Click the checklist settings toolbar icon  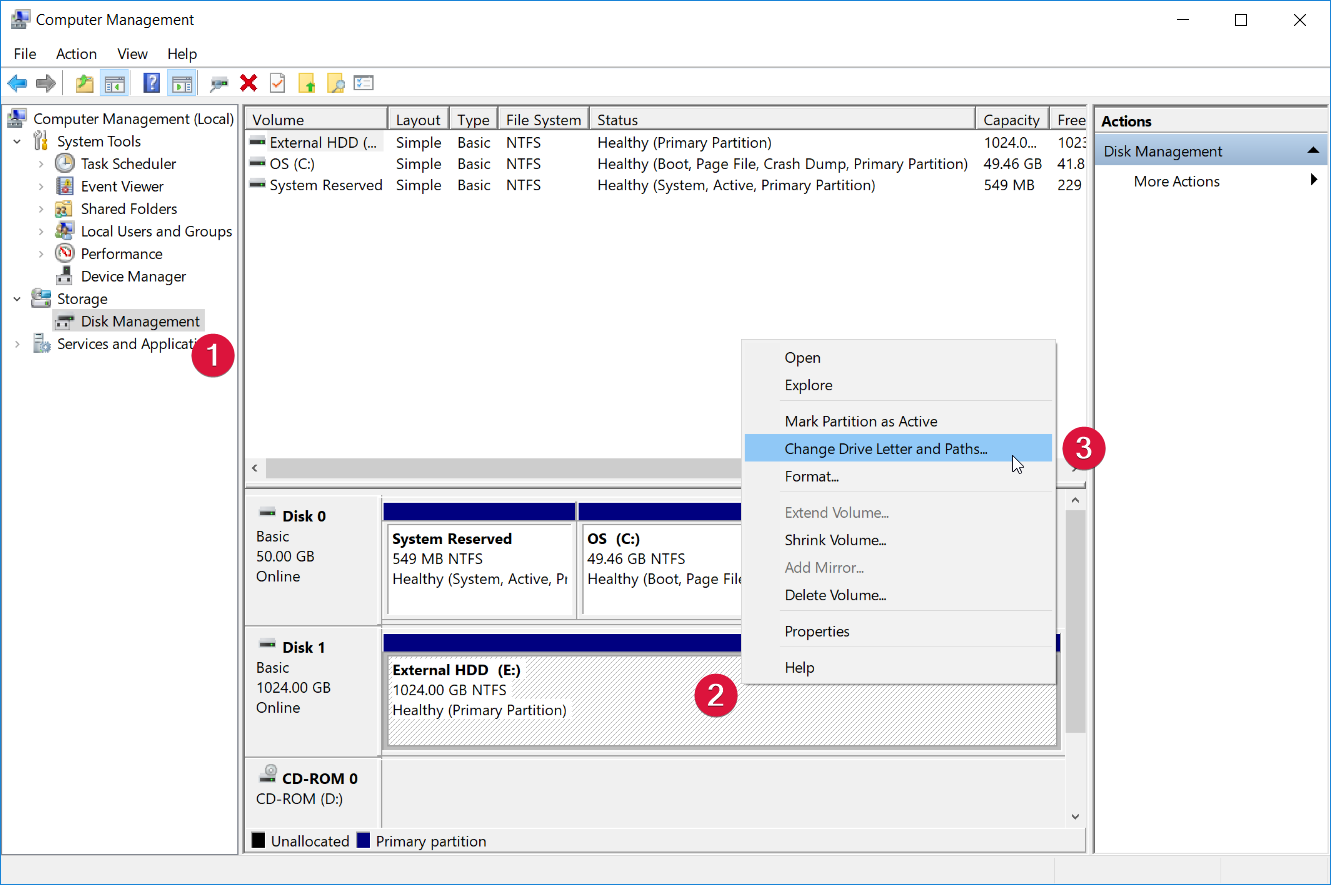click(364, 84)
